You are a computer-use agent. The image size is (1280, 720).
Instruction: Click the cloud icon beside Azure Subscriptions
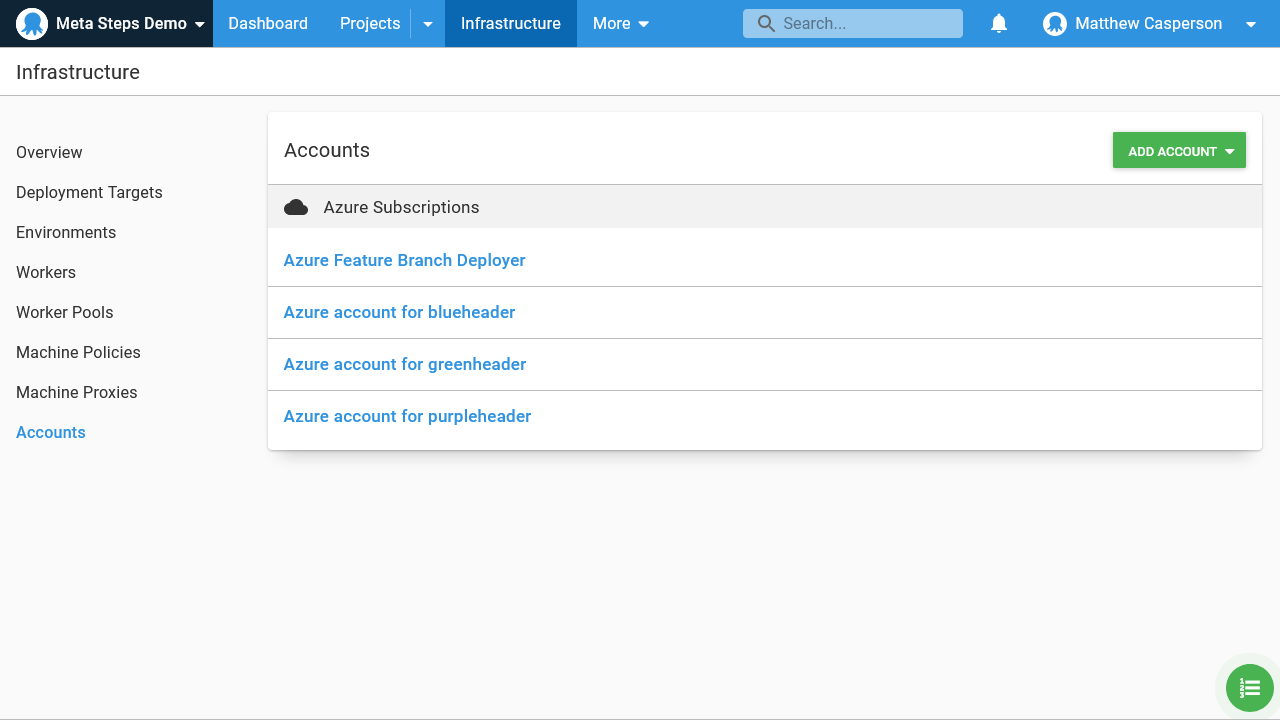click(296, 207)
